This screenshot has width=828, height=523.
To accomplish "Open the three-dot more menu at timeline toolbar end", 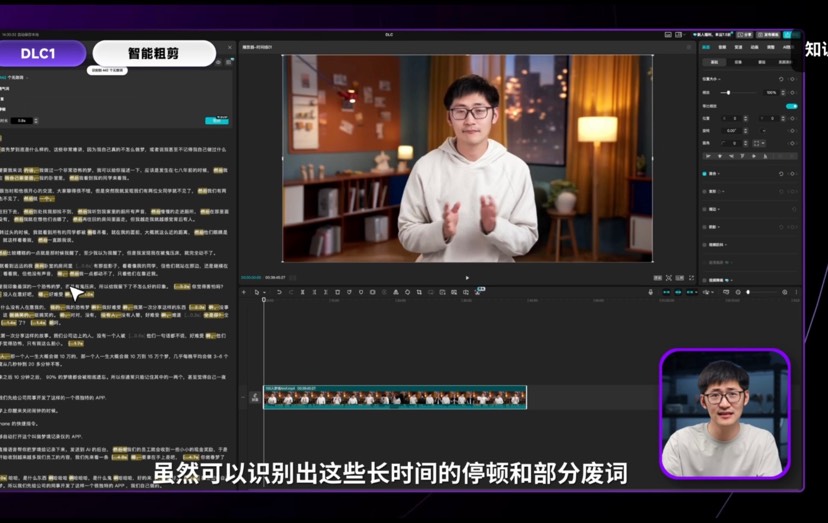I will click(796, 292).
